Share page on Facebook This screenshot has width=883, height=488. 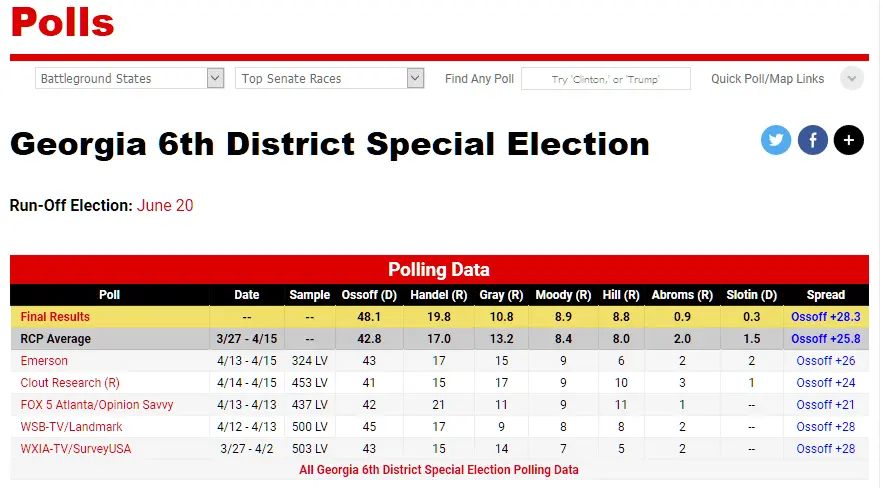(812, 140)
